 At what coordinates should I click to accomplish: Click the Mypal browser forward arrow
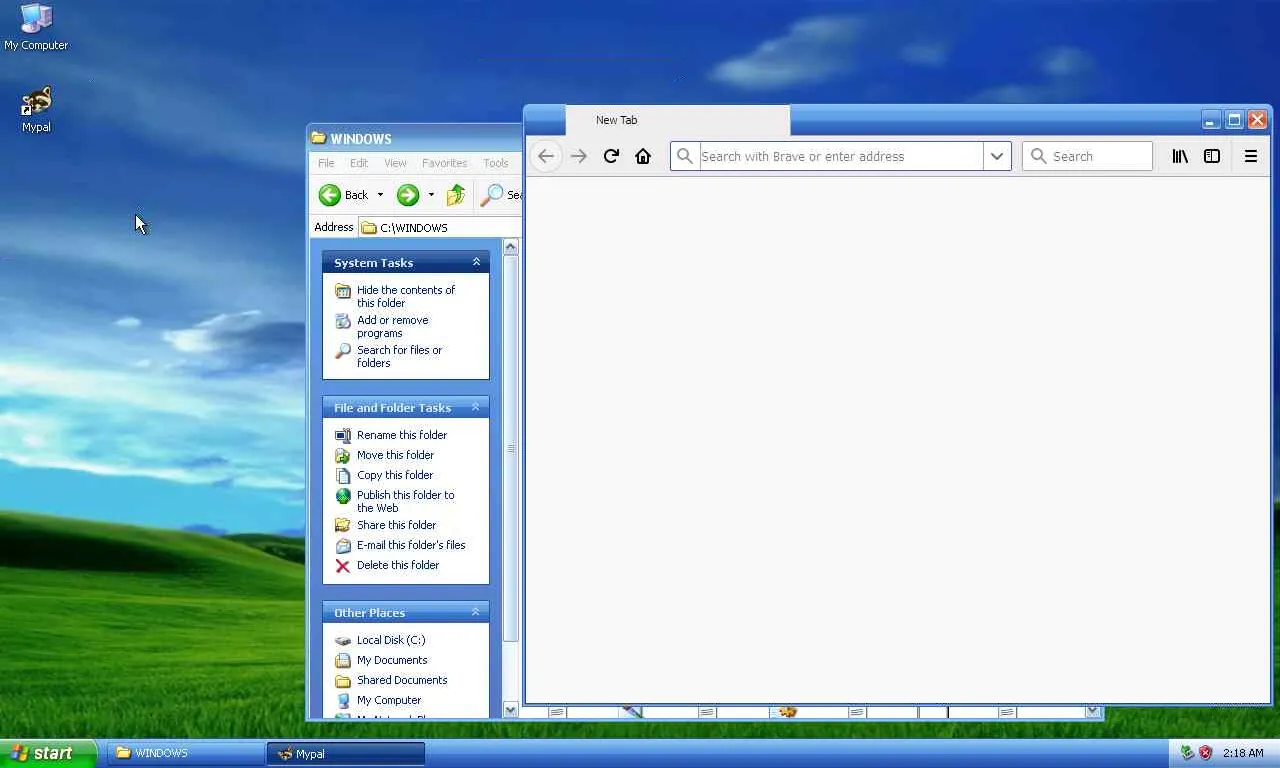point(579,156)
